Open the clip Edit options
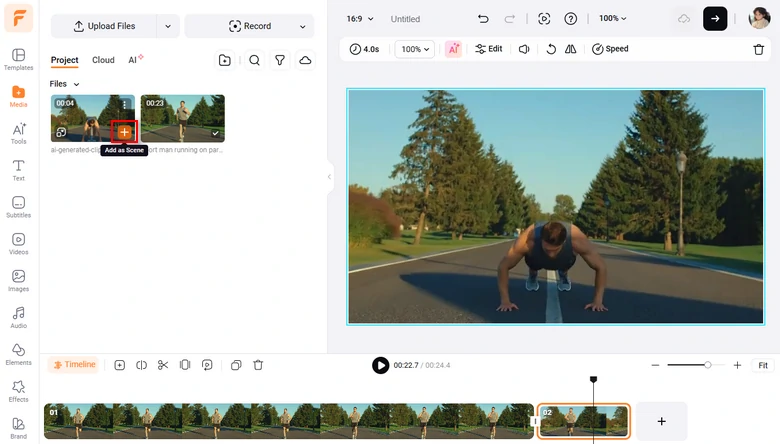Image resolution: width=780 pixels, height=444 pixels. pyautogui.click(x=488, y=49)
